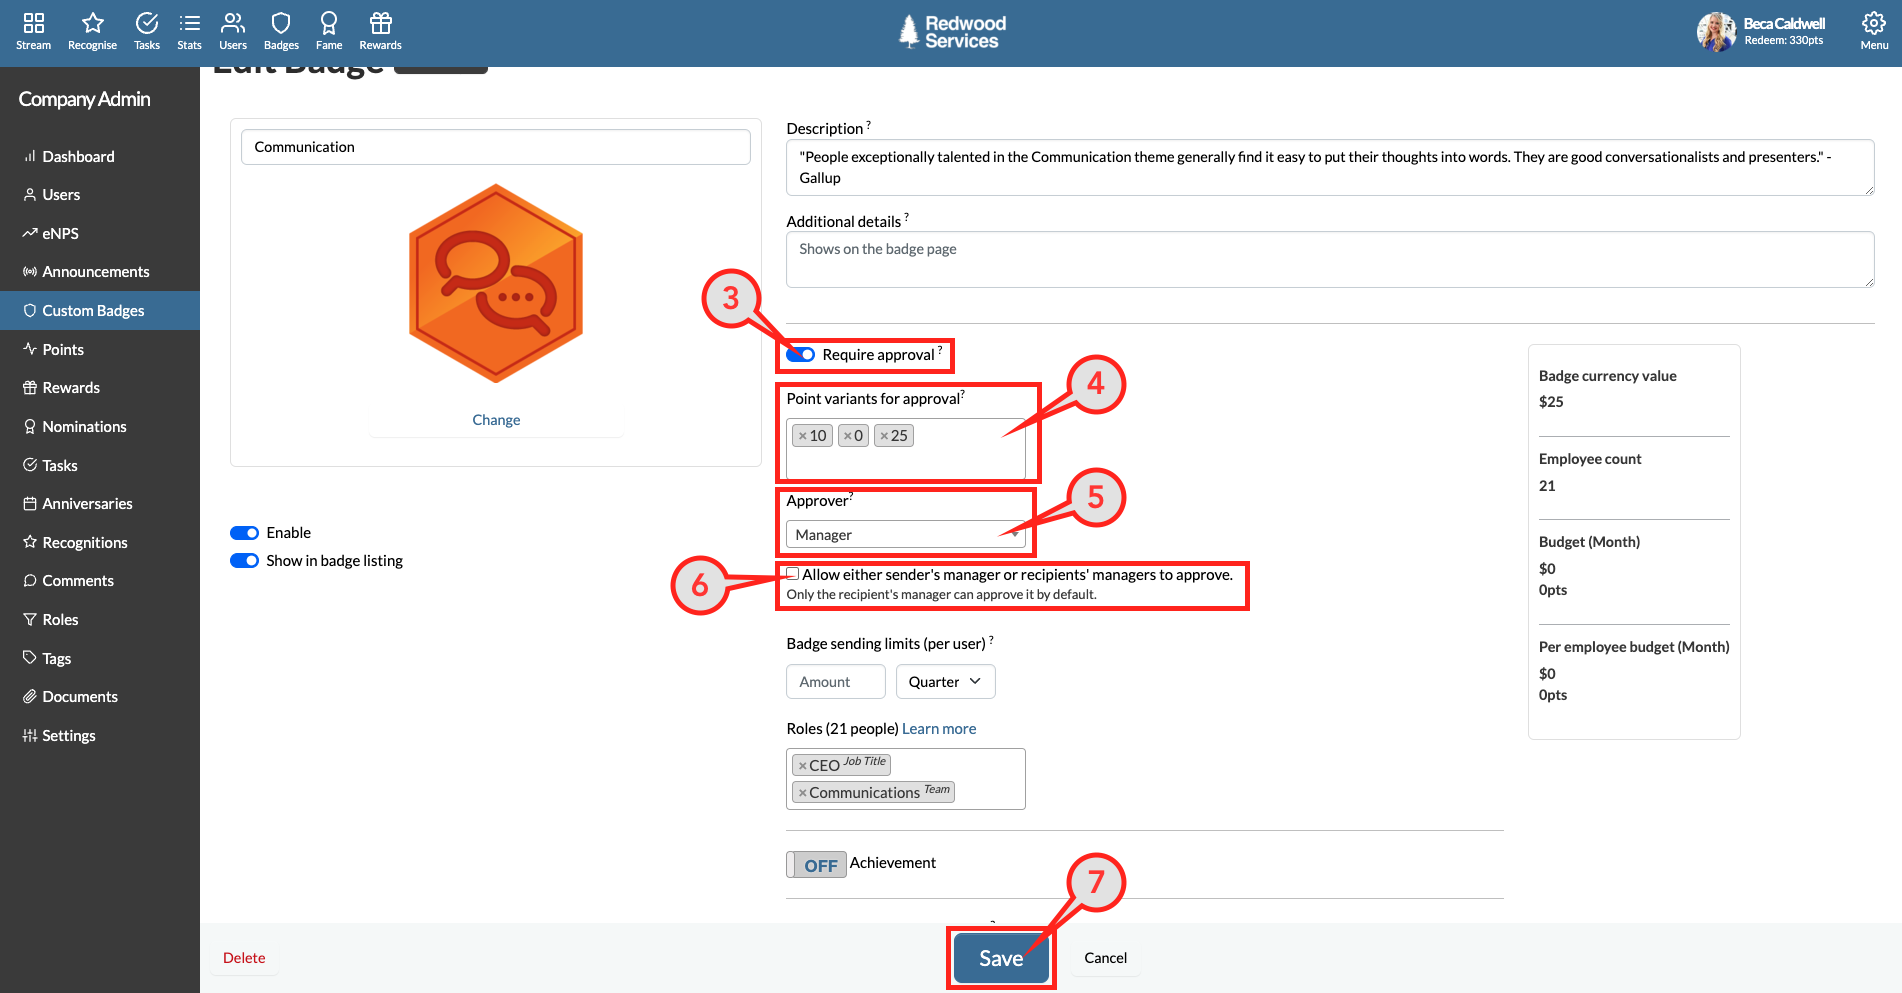Open Rewards from the top bar
This screenshot has height=993, width=1902.
[x=380, y=30]
